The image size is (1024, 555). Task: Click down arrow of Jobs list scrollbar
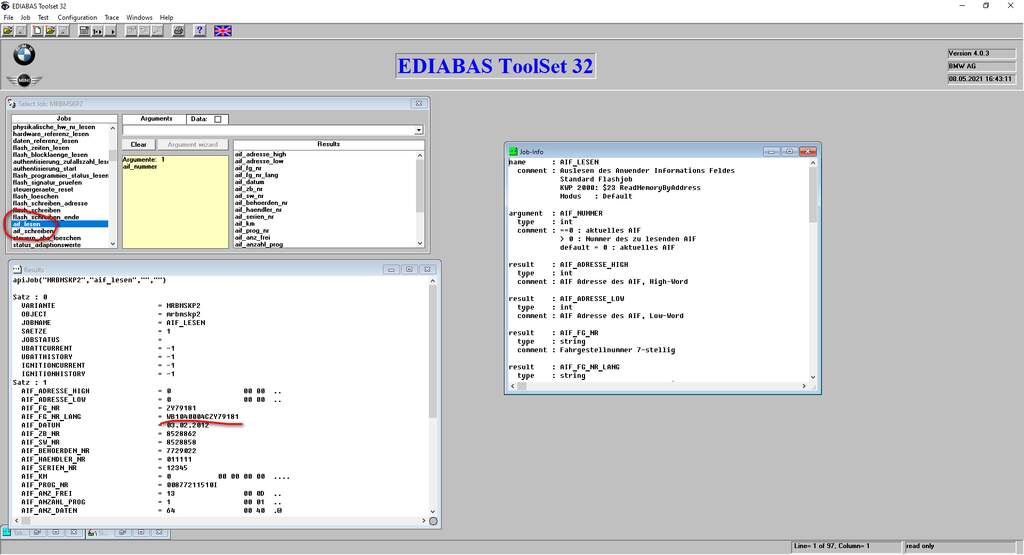(x=113, y=243)
